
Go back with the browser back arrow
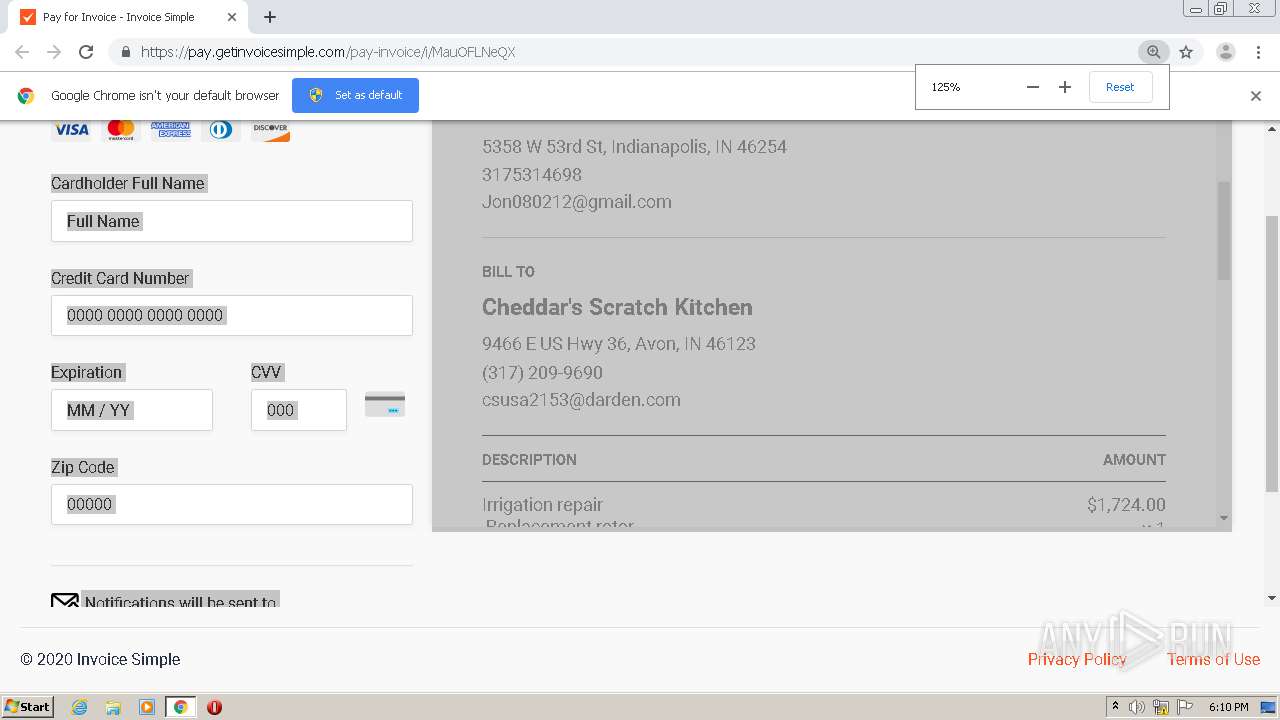coord(22,52)
